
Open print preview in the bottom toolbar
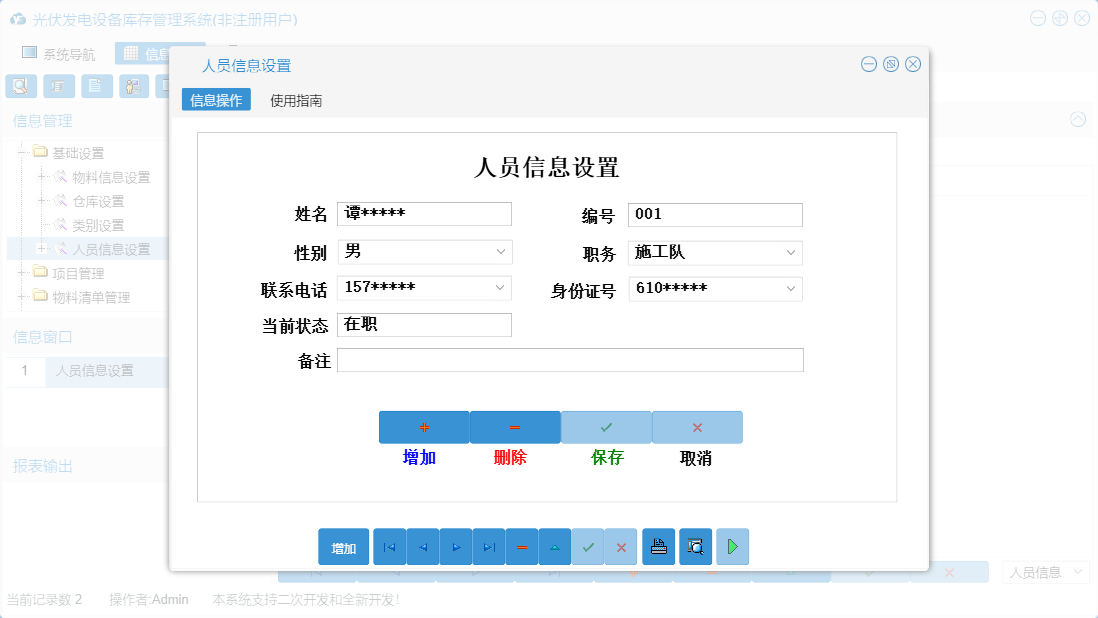point(695,546)
